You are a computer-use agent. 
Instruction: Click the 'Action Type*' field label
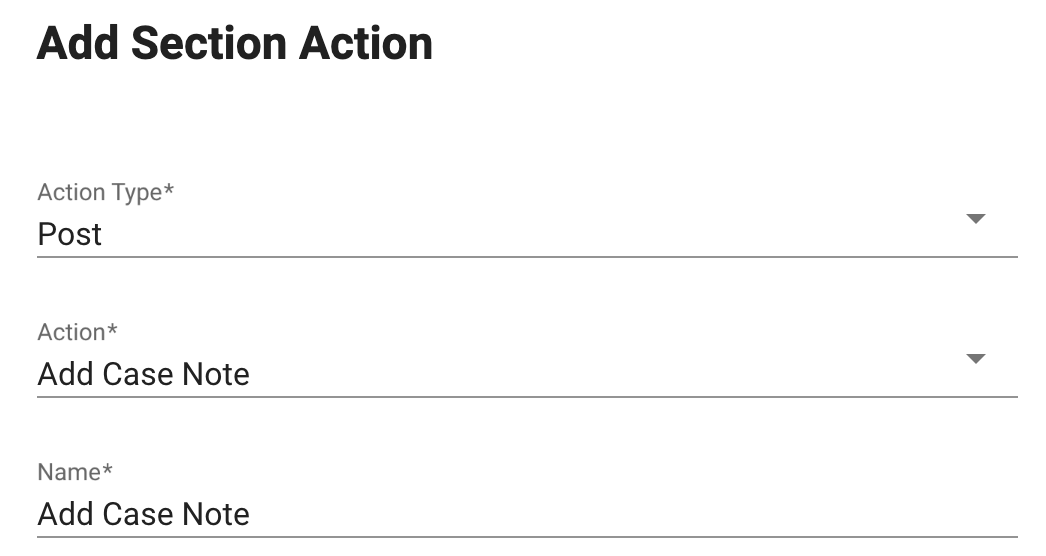[x=106, y=192]
